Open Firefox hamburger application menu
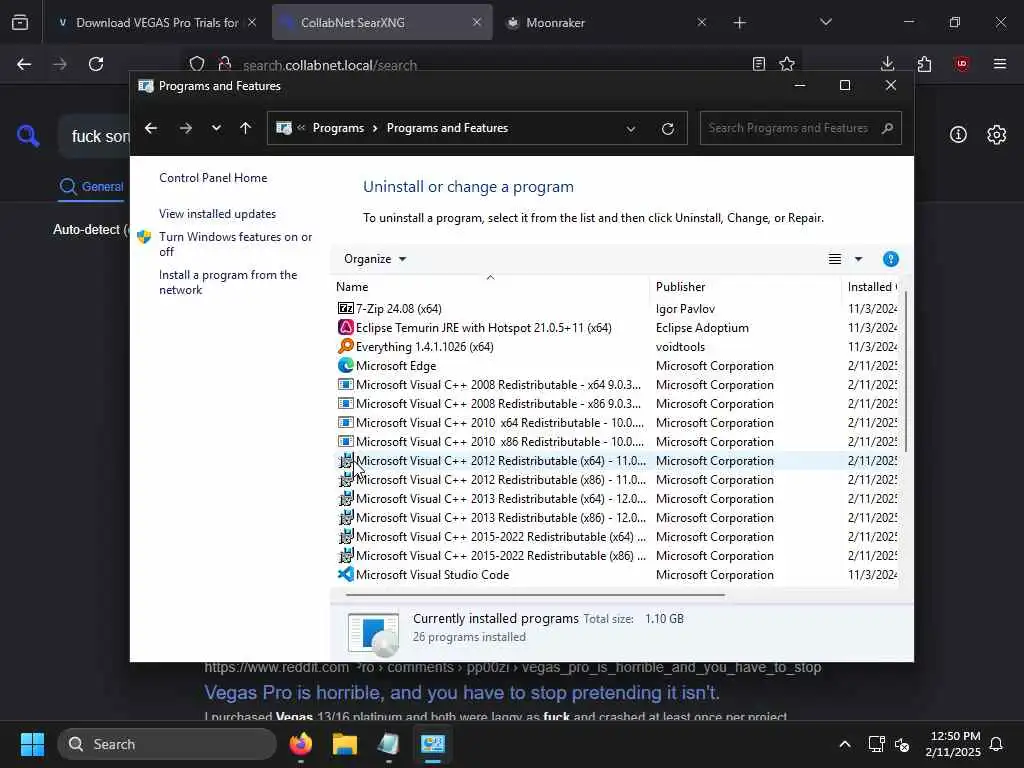Screen dimensions: 1024x768 pos(1000,64)
